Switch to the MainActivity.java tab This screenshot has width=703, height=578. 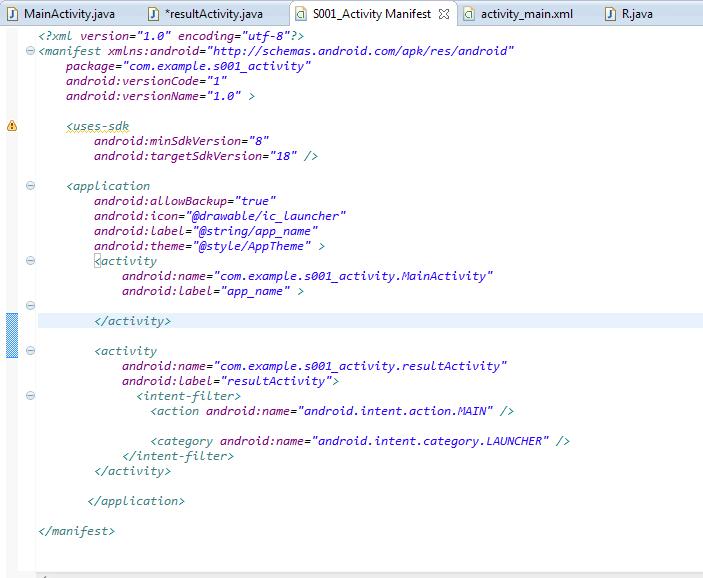tap(63, 14)
